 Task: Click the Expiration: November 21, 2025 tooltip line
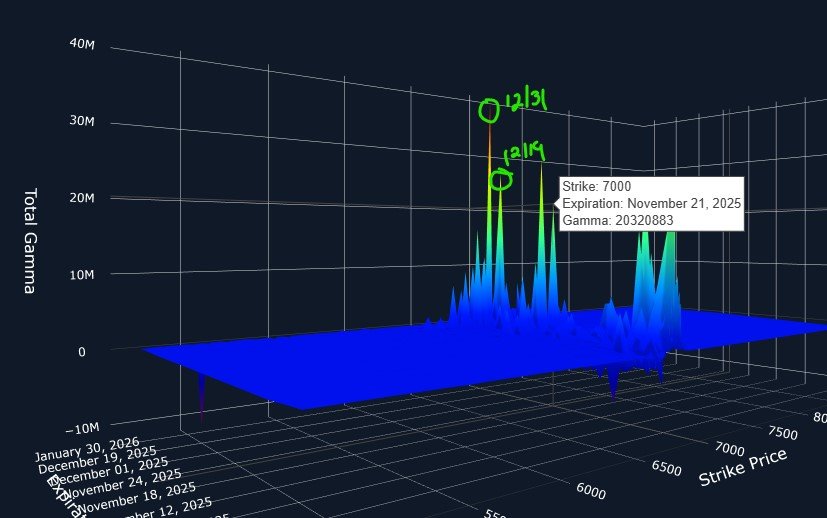click(651, 203)
